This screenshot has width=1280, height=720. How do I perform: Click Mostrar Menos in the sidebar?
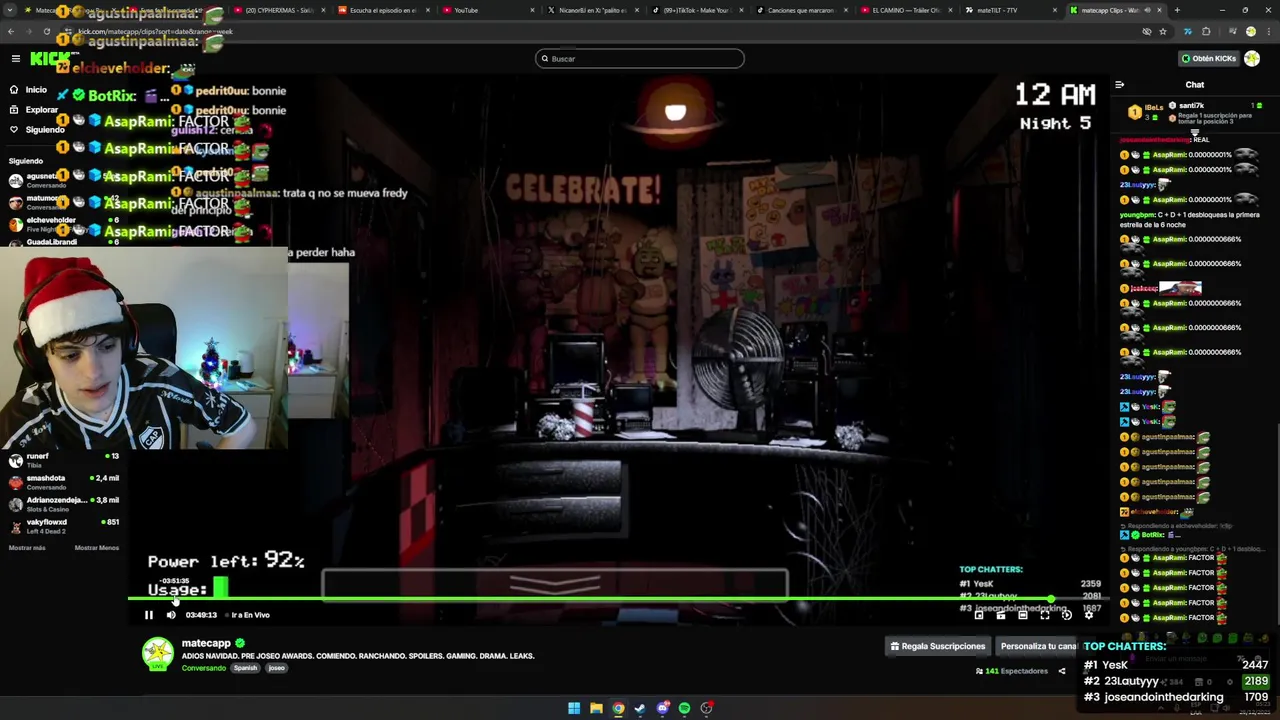pyautogui.click(x=97, y=548)
